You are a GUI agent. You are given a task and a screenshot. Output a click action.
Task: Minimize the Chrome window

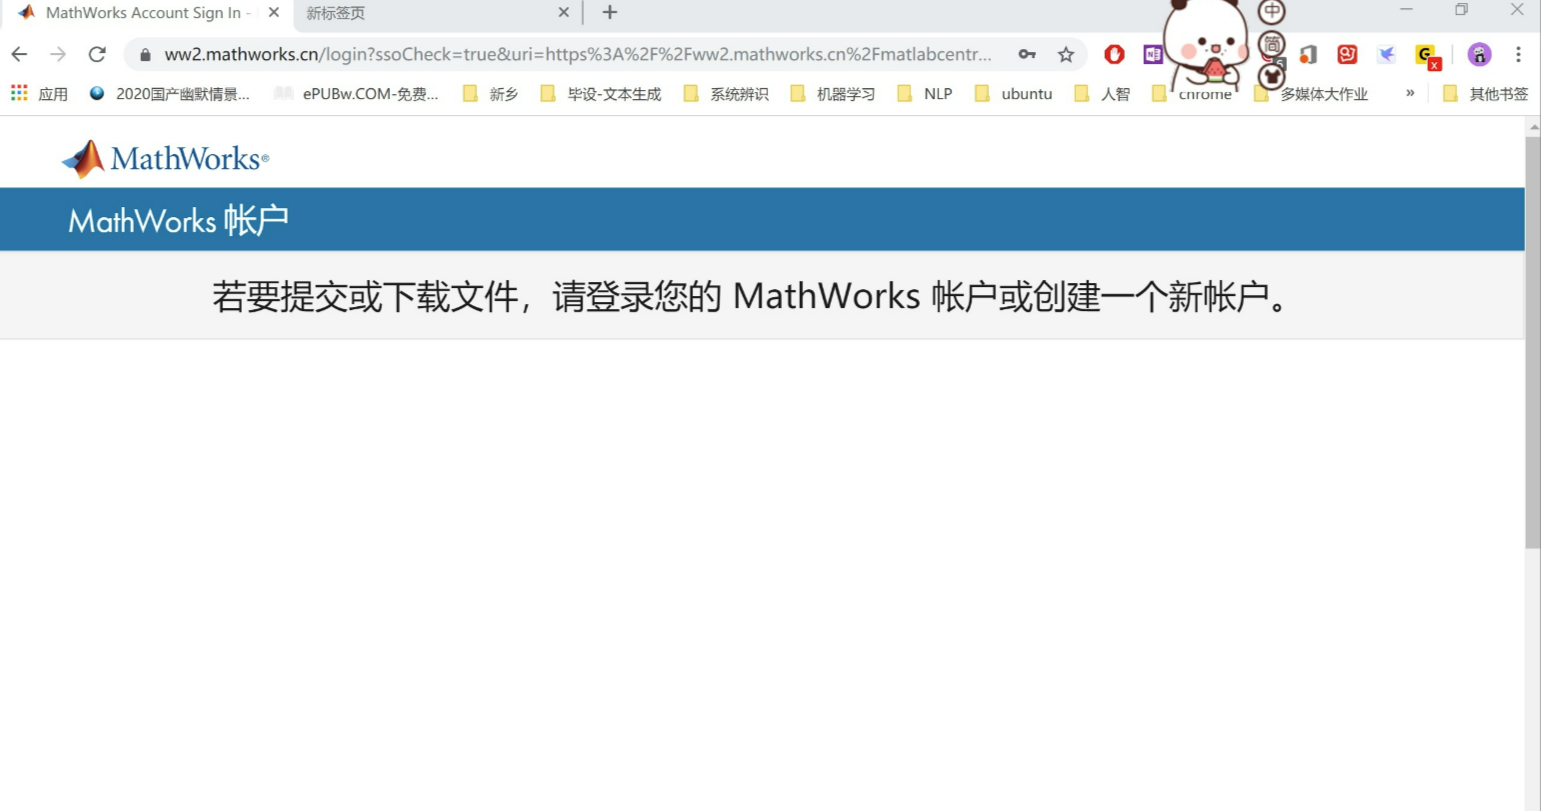tap(1406, 10)
